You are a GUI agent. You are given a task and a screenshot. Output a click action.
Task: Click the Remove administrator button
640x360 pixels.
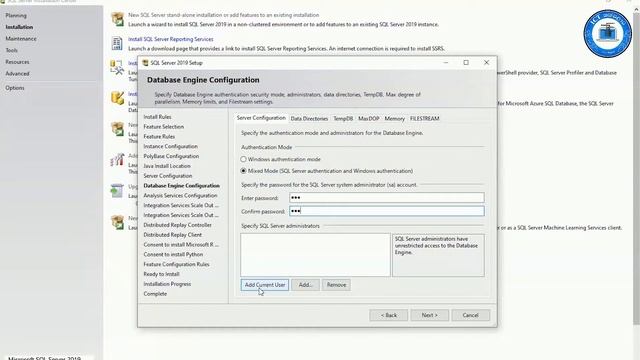coord(336,285)
